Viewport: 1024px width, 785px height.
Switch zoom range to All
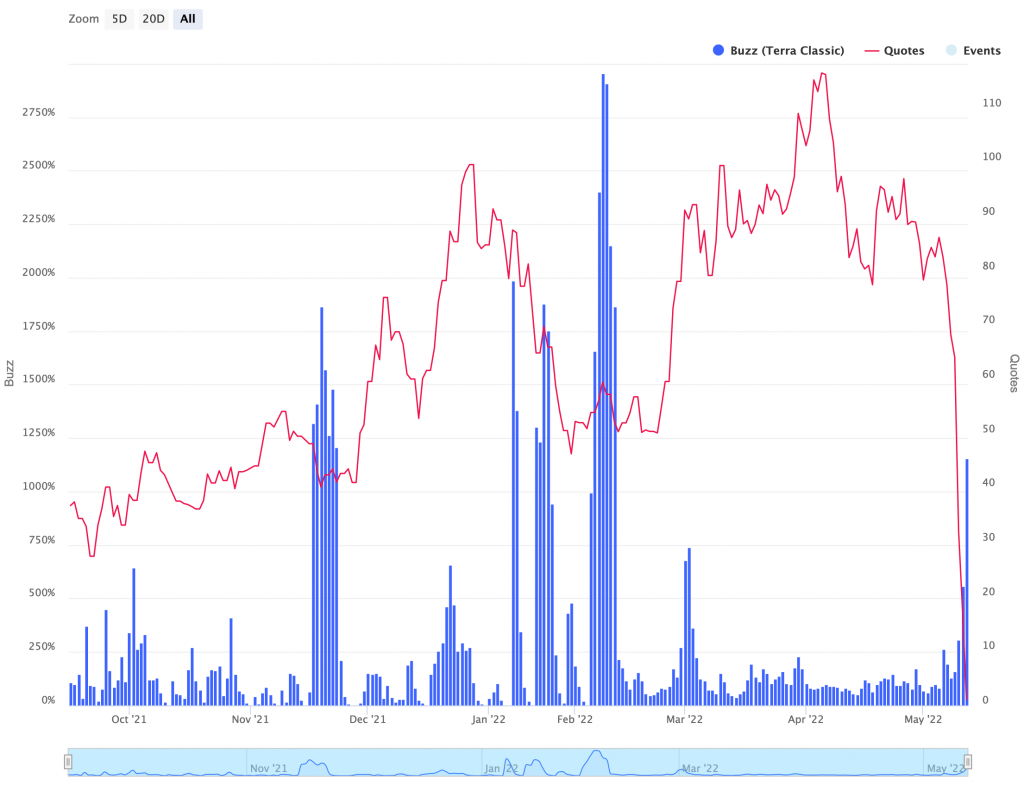pyautogui.click(x=187, y=19)
